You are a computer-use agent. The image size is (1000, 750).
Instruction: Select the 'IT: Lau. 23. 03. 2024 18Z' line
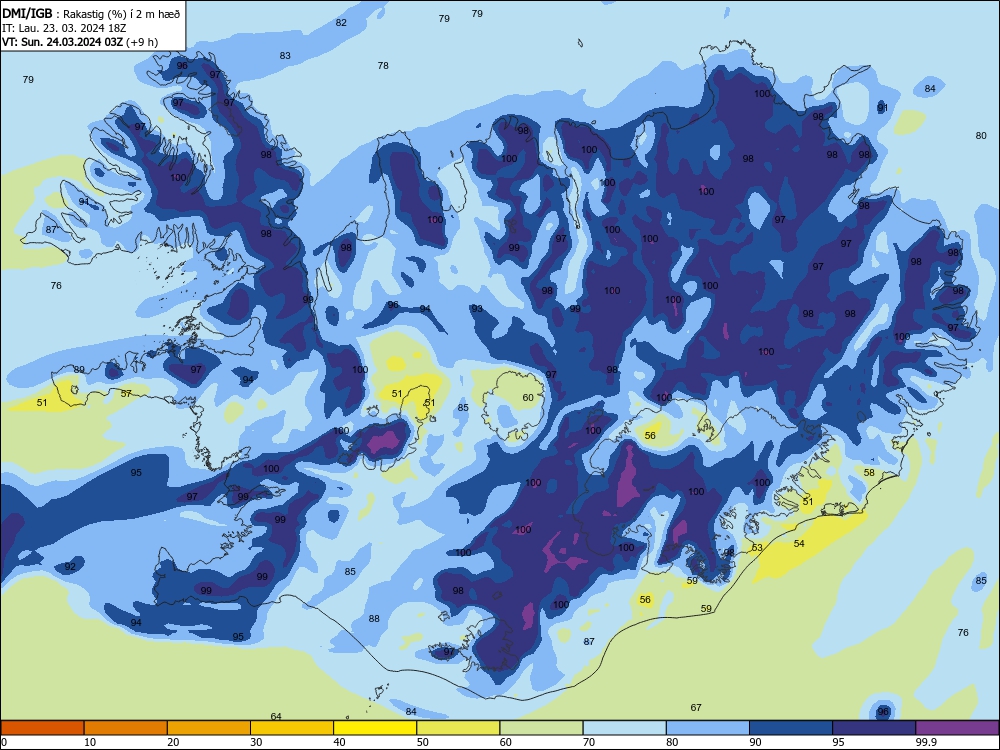point(64,28)
